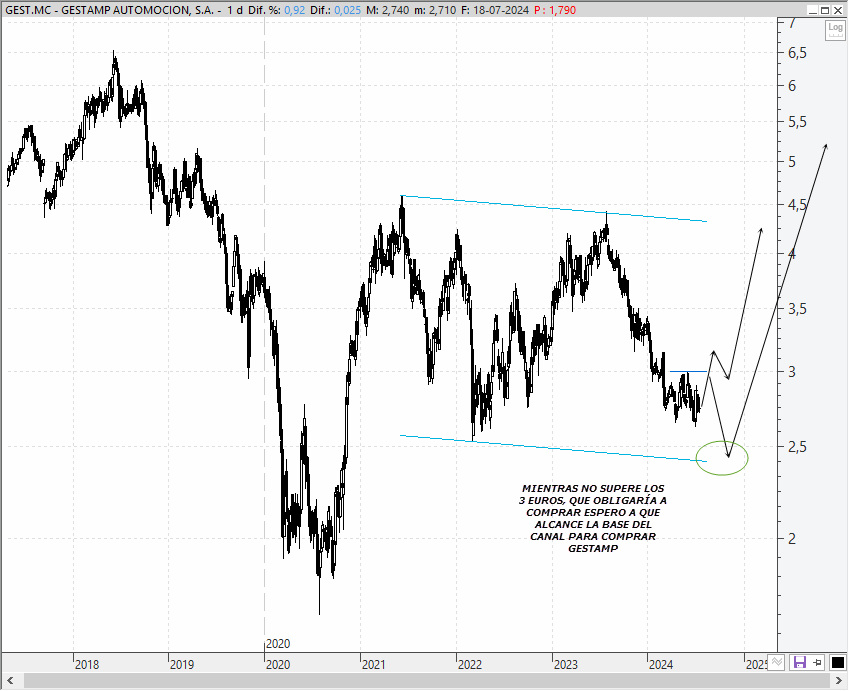This screenshot has height=691, width=849.
Task: Click the '1 d' timeframe label
Action: coord(235,10)
